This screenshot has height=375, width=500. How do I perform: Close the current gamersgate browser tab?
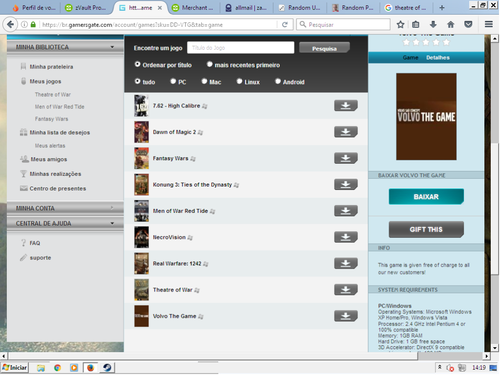(160, 8)
